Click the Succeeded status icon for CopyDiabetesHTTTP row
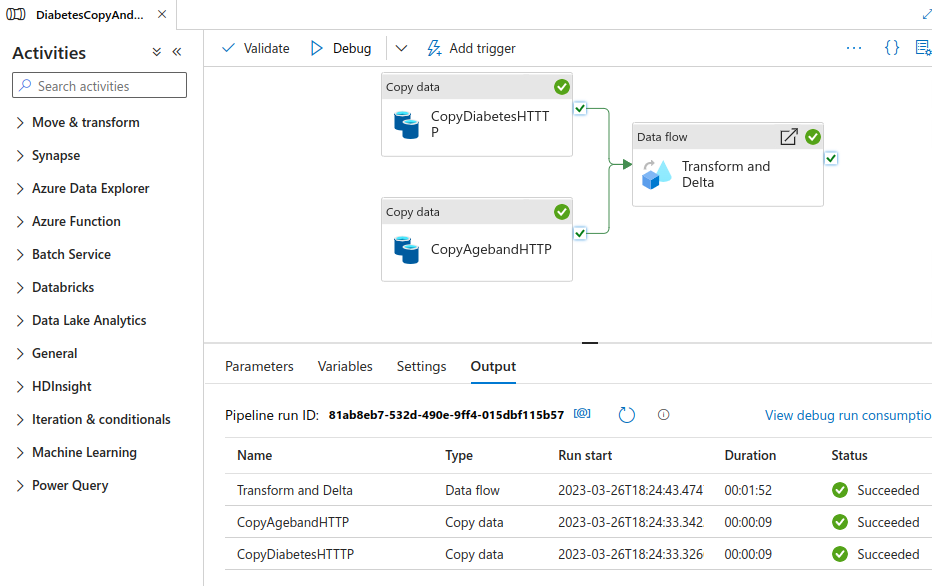The height and width of the screenshot is (586, 932). pos(840,555)
